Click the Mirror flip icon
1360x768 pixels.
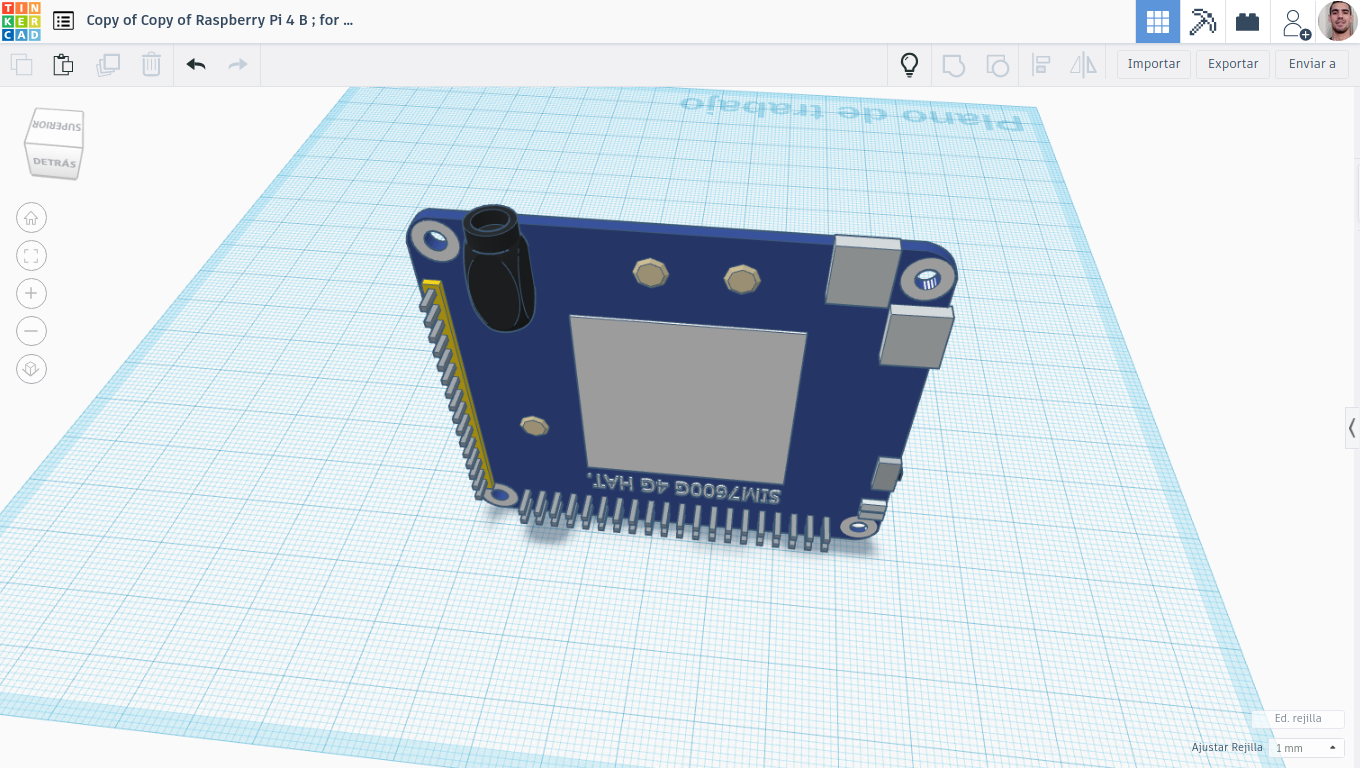[x=1083, y=66]
